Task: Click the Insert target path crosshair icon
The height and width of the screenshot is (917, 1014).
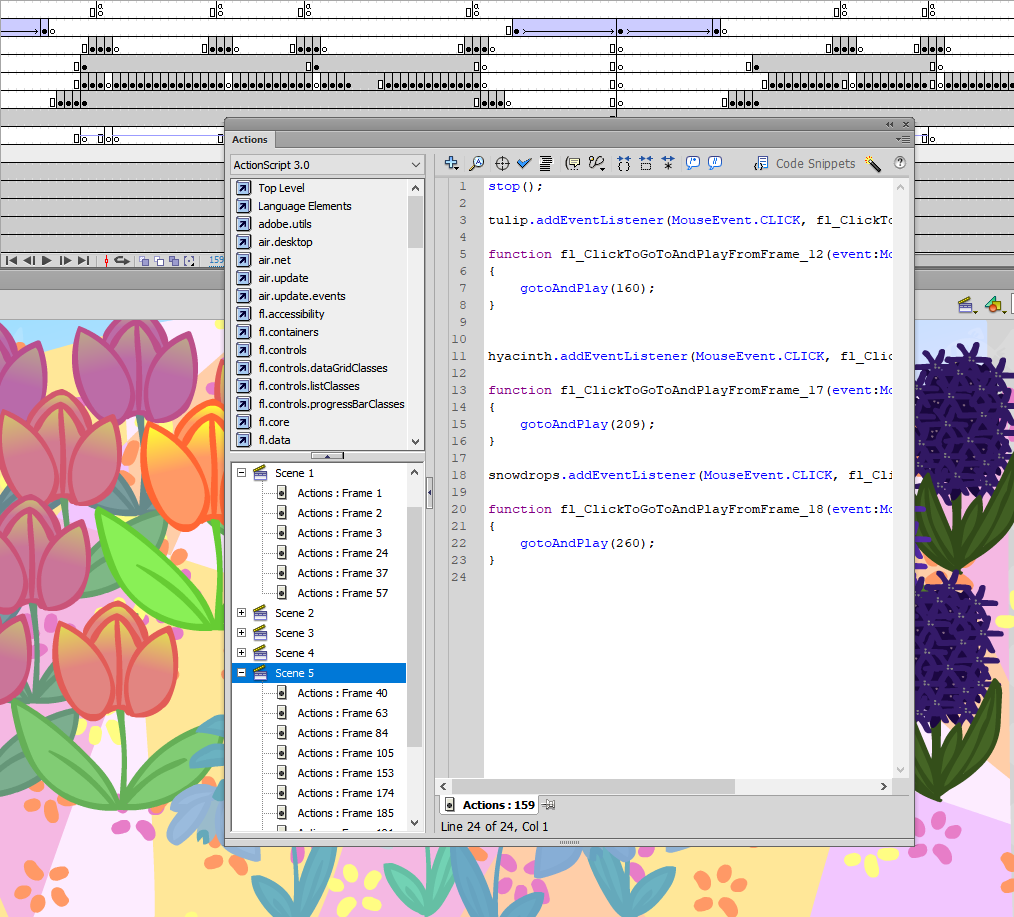Action: tap(502, 163)
